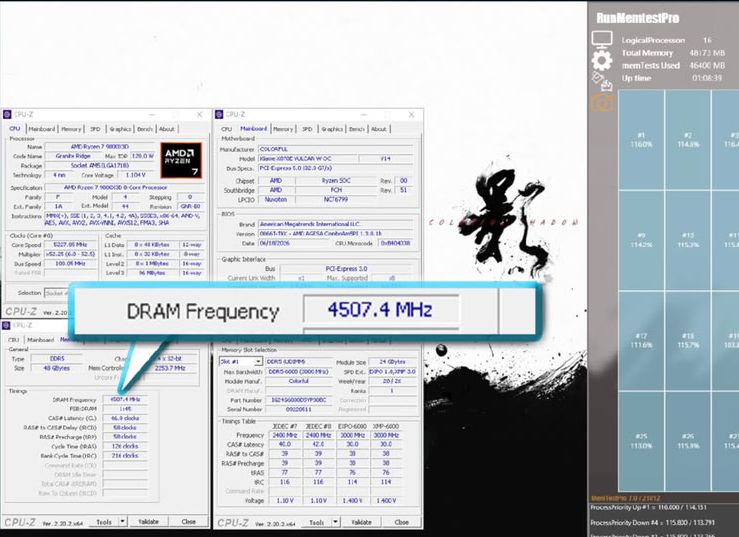739x537 pixels.
Task: Select About tab in CPU-Z Mainboard window
Action: (x=378, y=129)
